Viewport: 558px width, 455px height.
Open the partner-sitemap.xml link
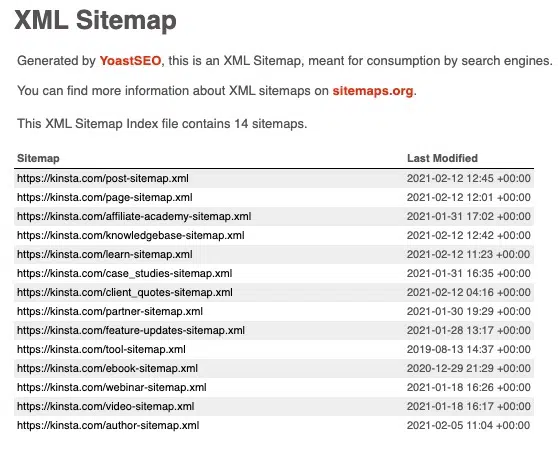(x=110, y=311)
